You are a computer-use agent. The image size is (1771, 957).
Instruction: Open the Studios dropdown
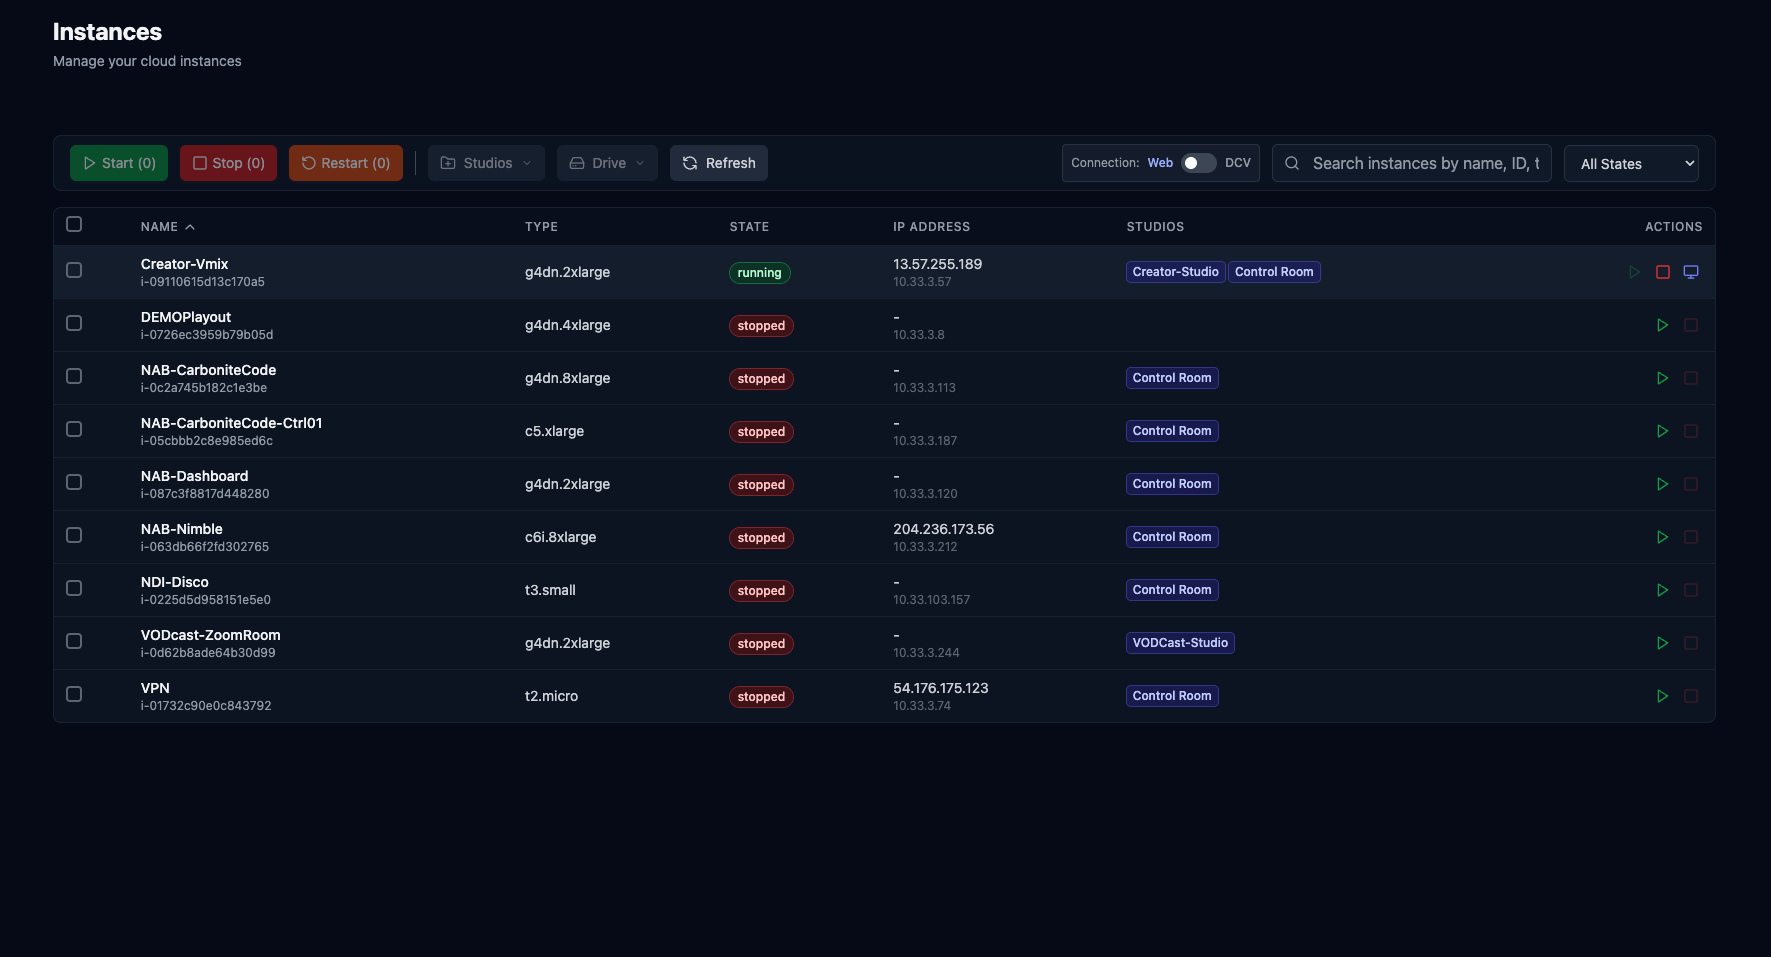pos(486,162)
